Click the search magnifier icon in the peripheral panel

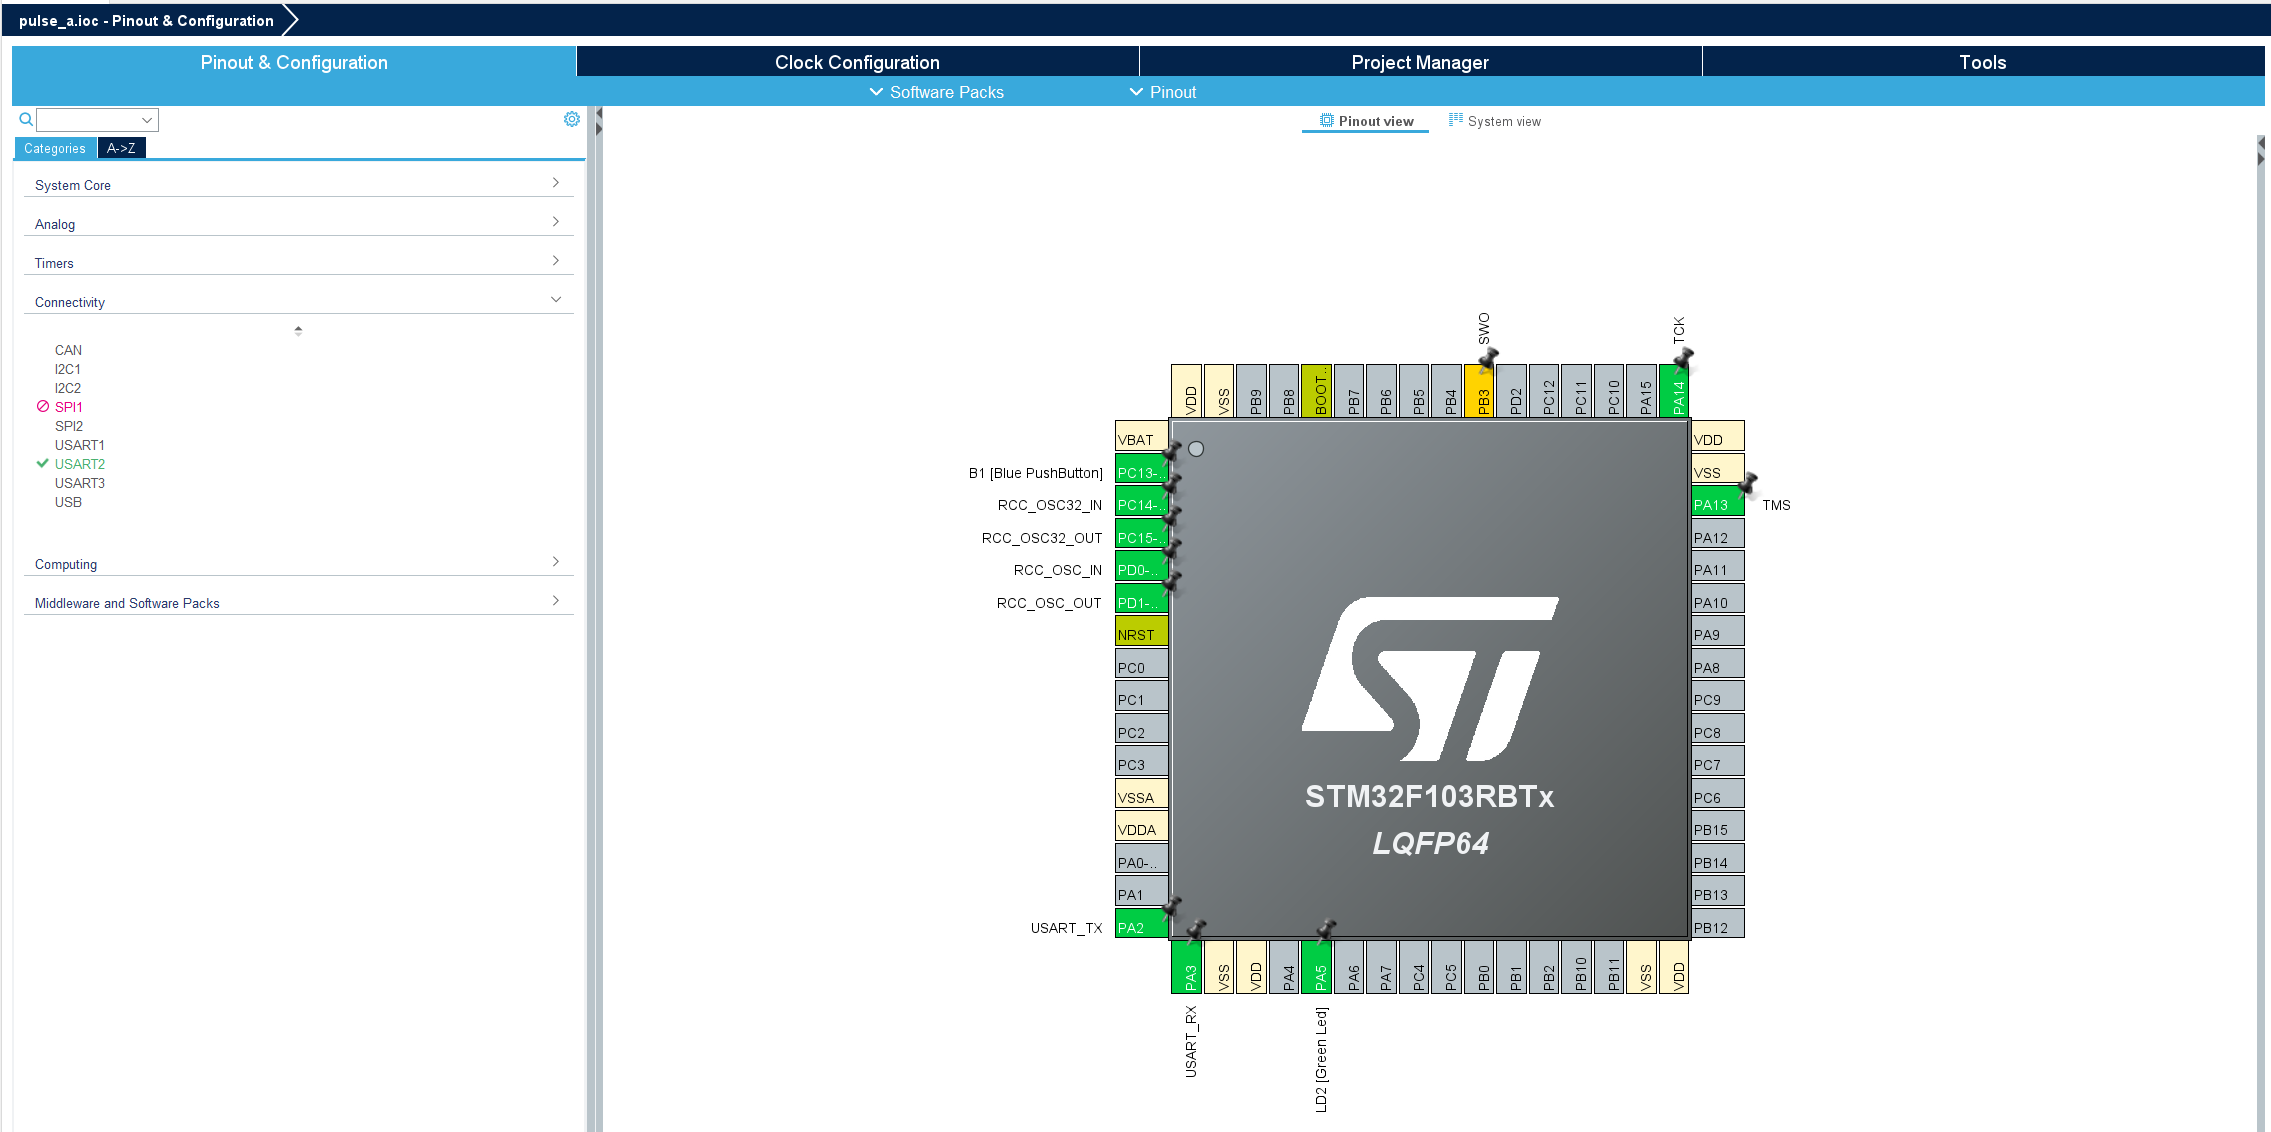pos(26,120)
